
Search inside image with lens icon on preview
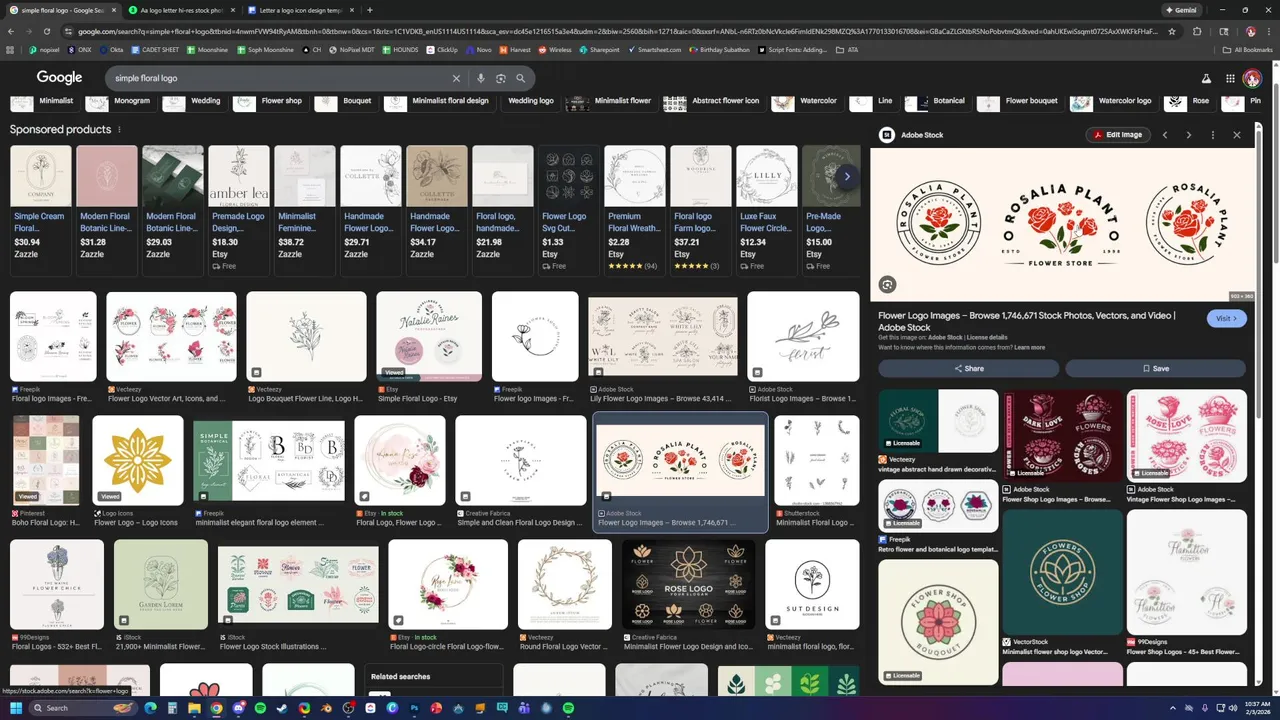[x=887, y=285]
